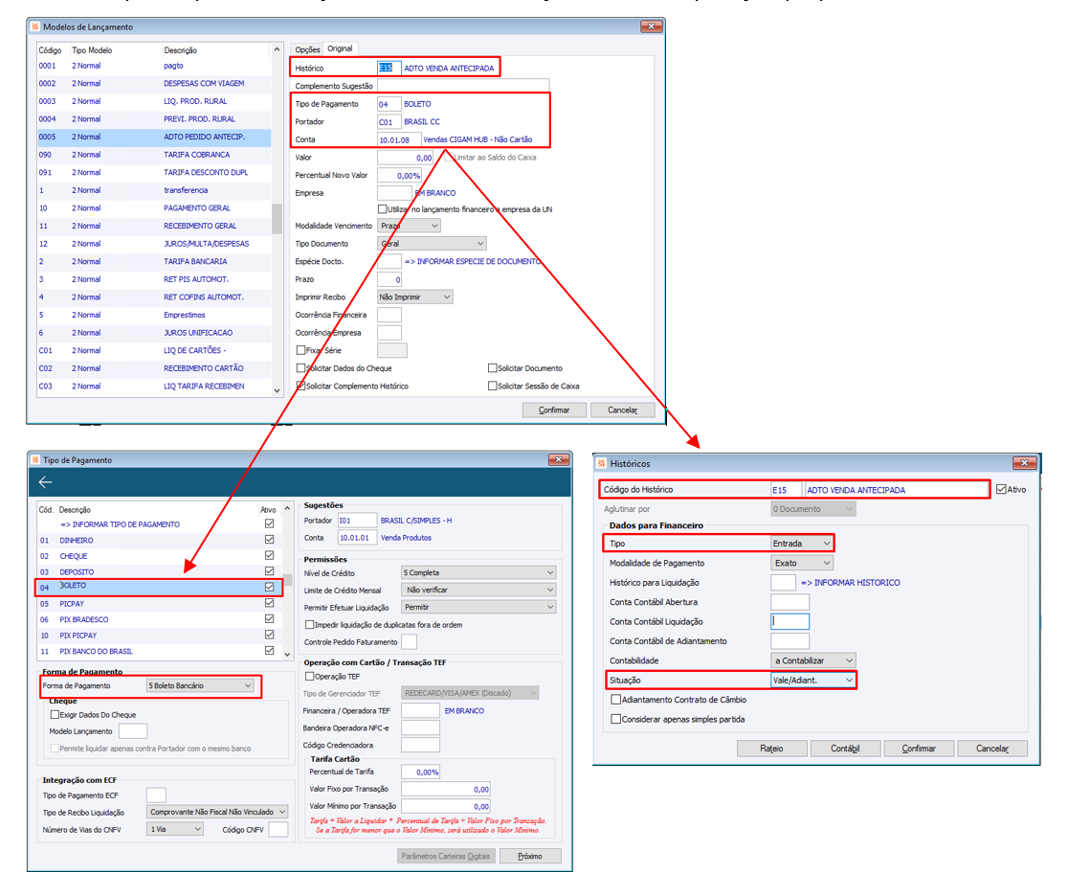Close the Modelos de Lançamento window
Screen dimensions: 1085x872
click(x=651, y=26)
